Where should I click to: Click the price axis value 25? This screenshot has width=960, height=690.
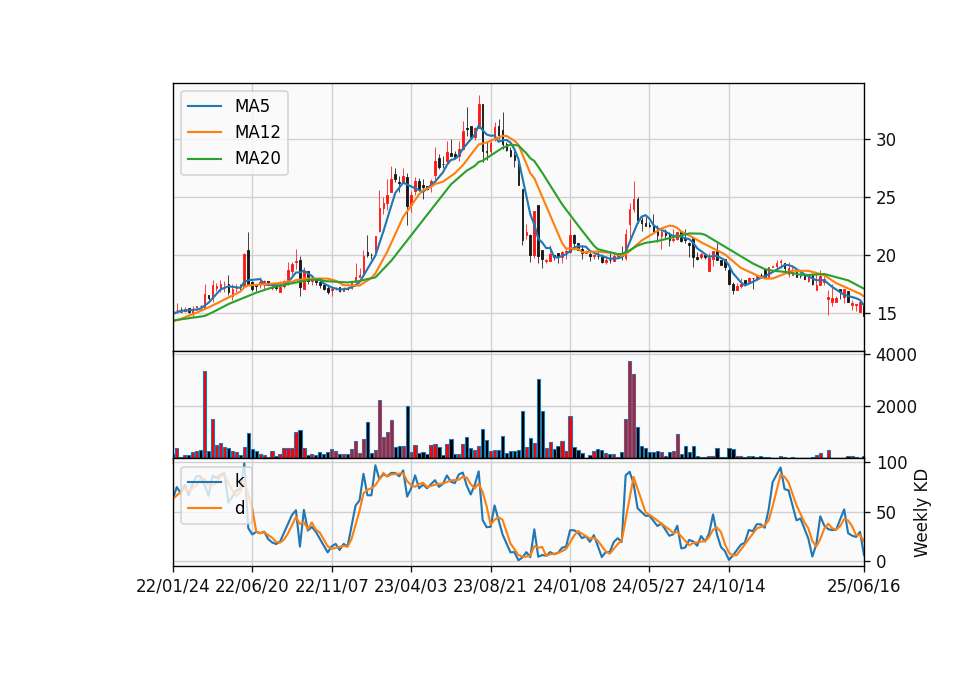click(x=886, y=198)
